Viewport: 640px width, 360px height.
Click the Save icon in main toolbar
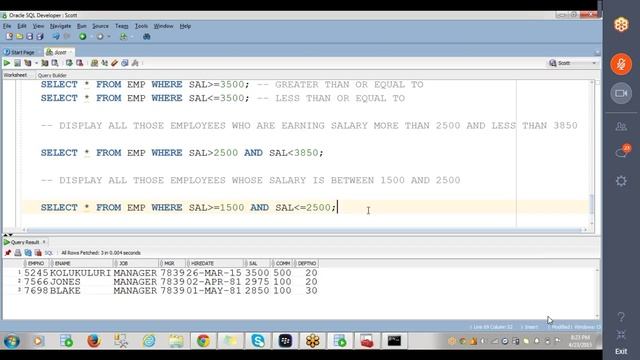click(29, 36)
